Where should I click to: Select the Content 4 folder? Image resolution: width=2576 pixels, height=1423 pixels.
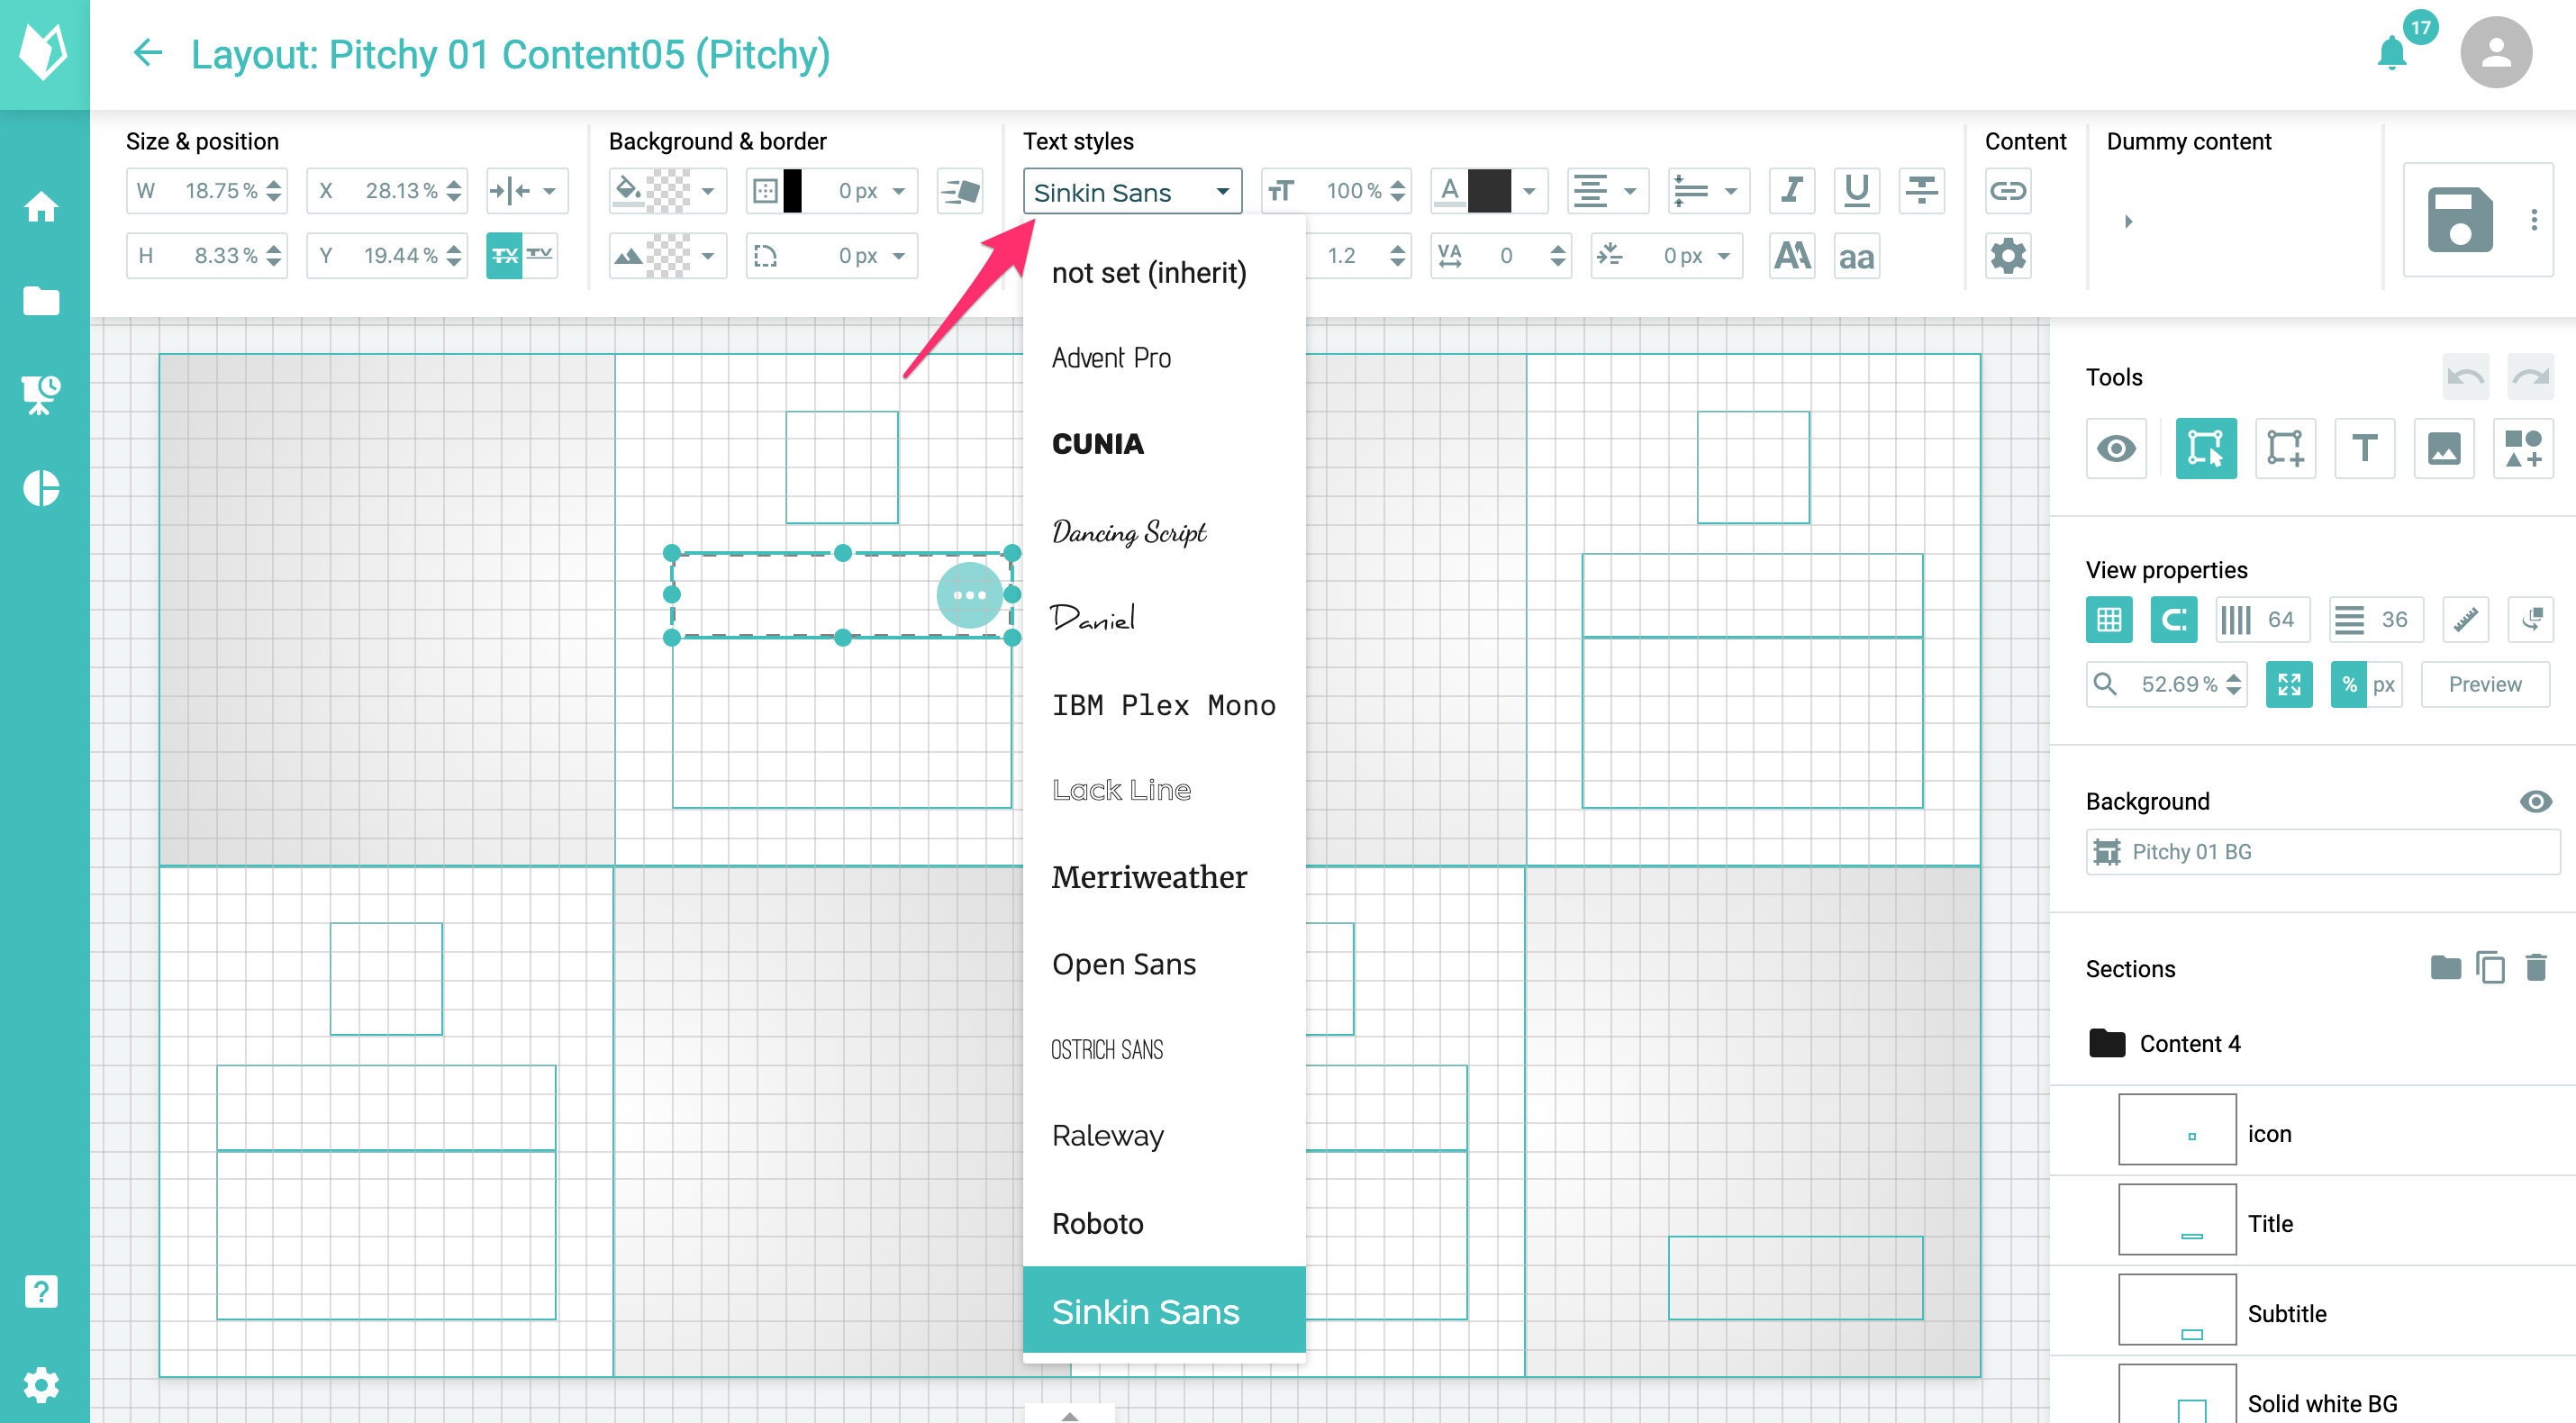coord(2313,1043)
